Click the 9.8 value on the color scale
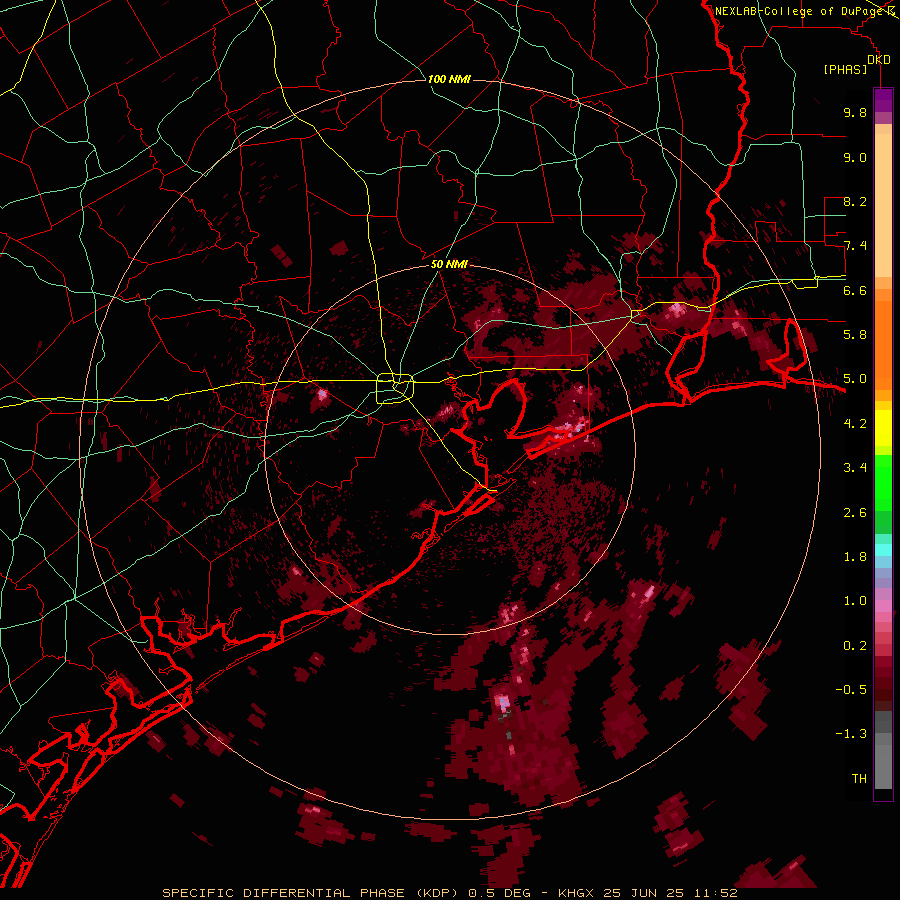The height and width of the screenshot is (900, 900). pos(855,112)
